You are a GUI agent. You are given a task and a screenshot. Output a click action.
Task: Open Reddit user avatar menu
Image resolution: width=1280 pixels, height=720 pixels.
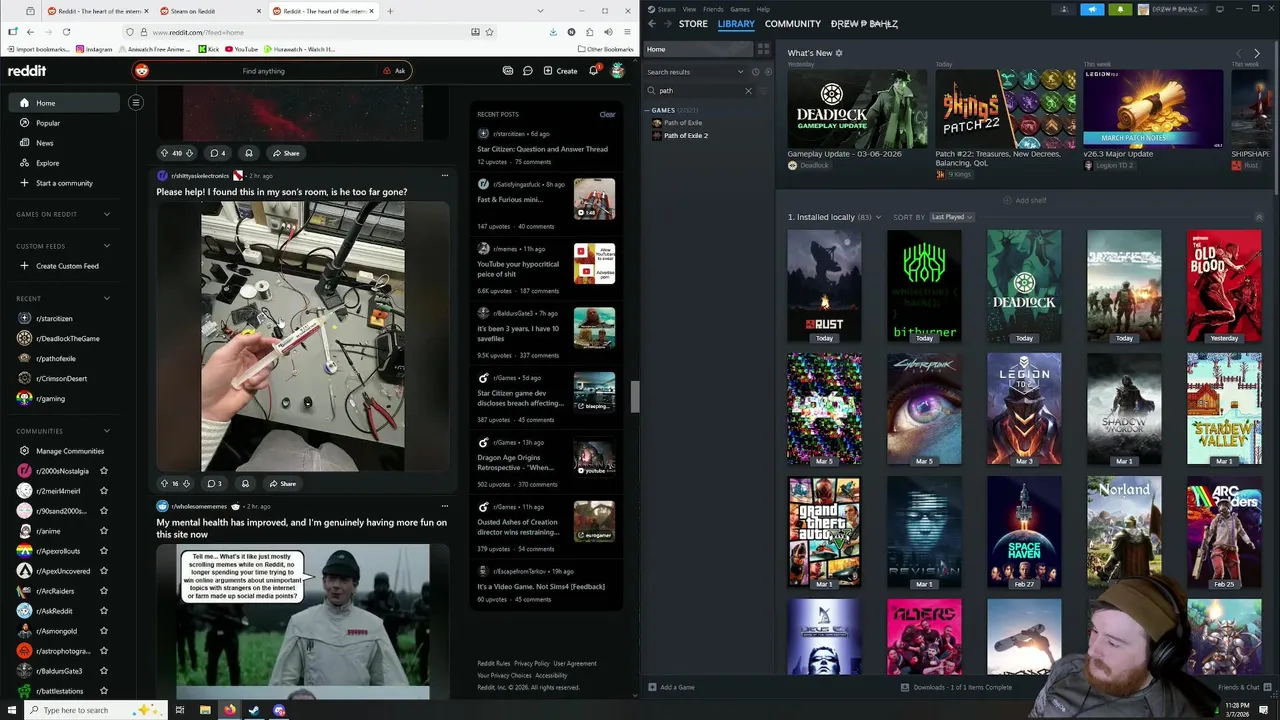pyautogui.click(x=618, y=70)
